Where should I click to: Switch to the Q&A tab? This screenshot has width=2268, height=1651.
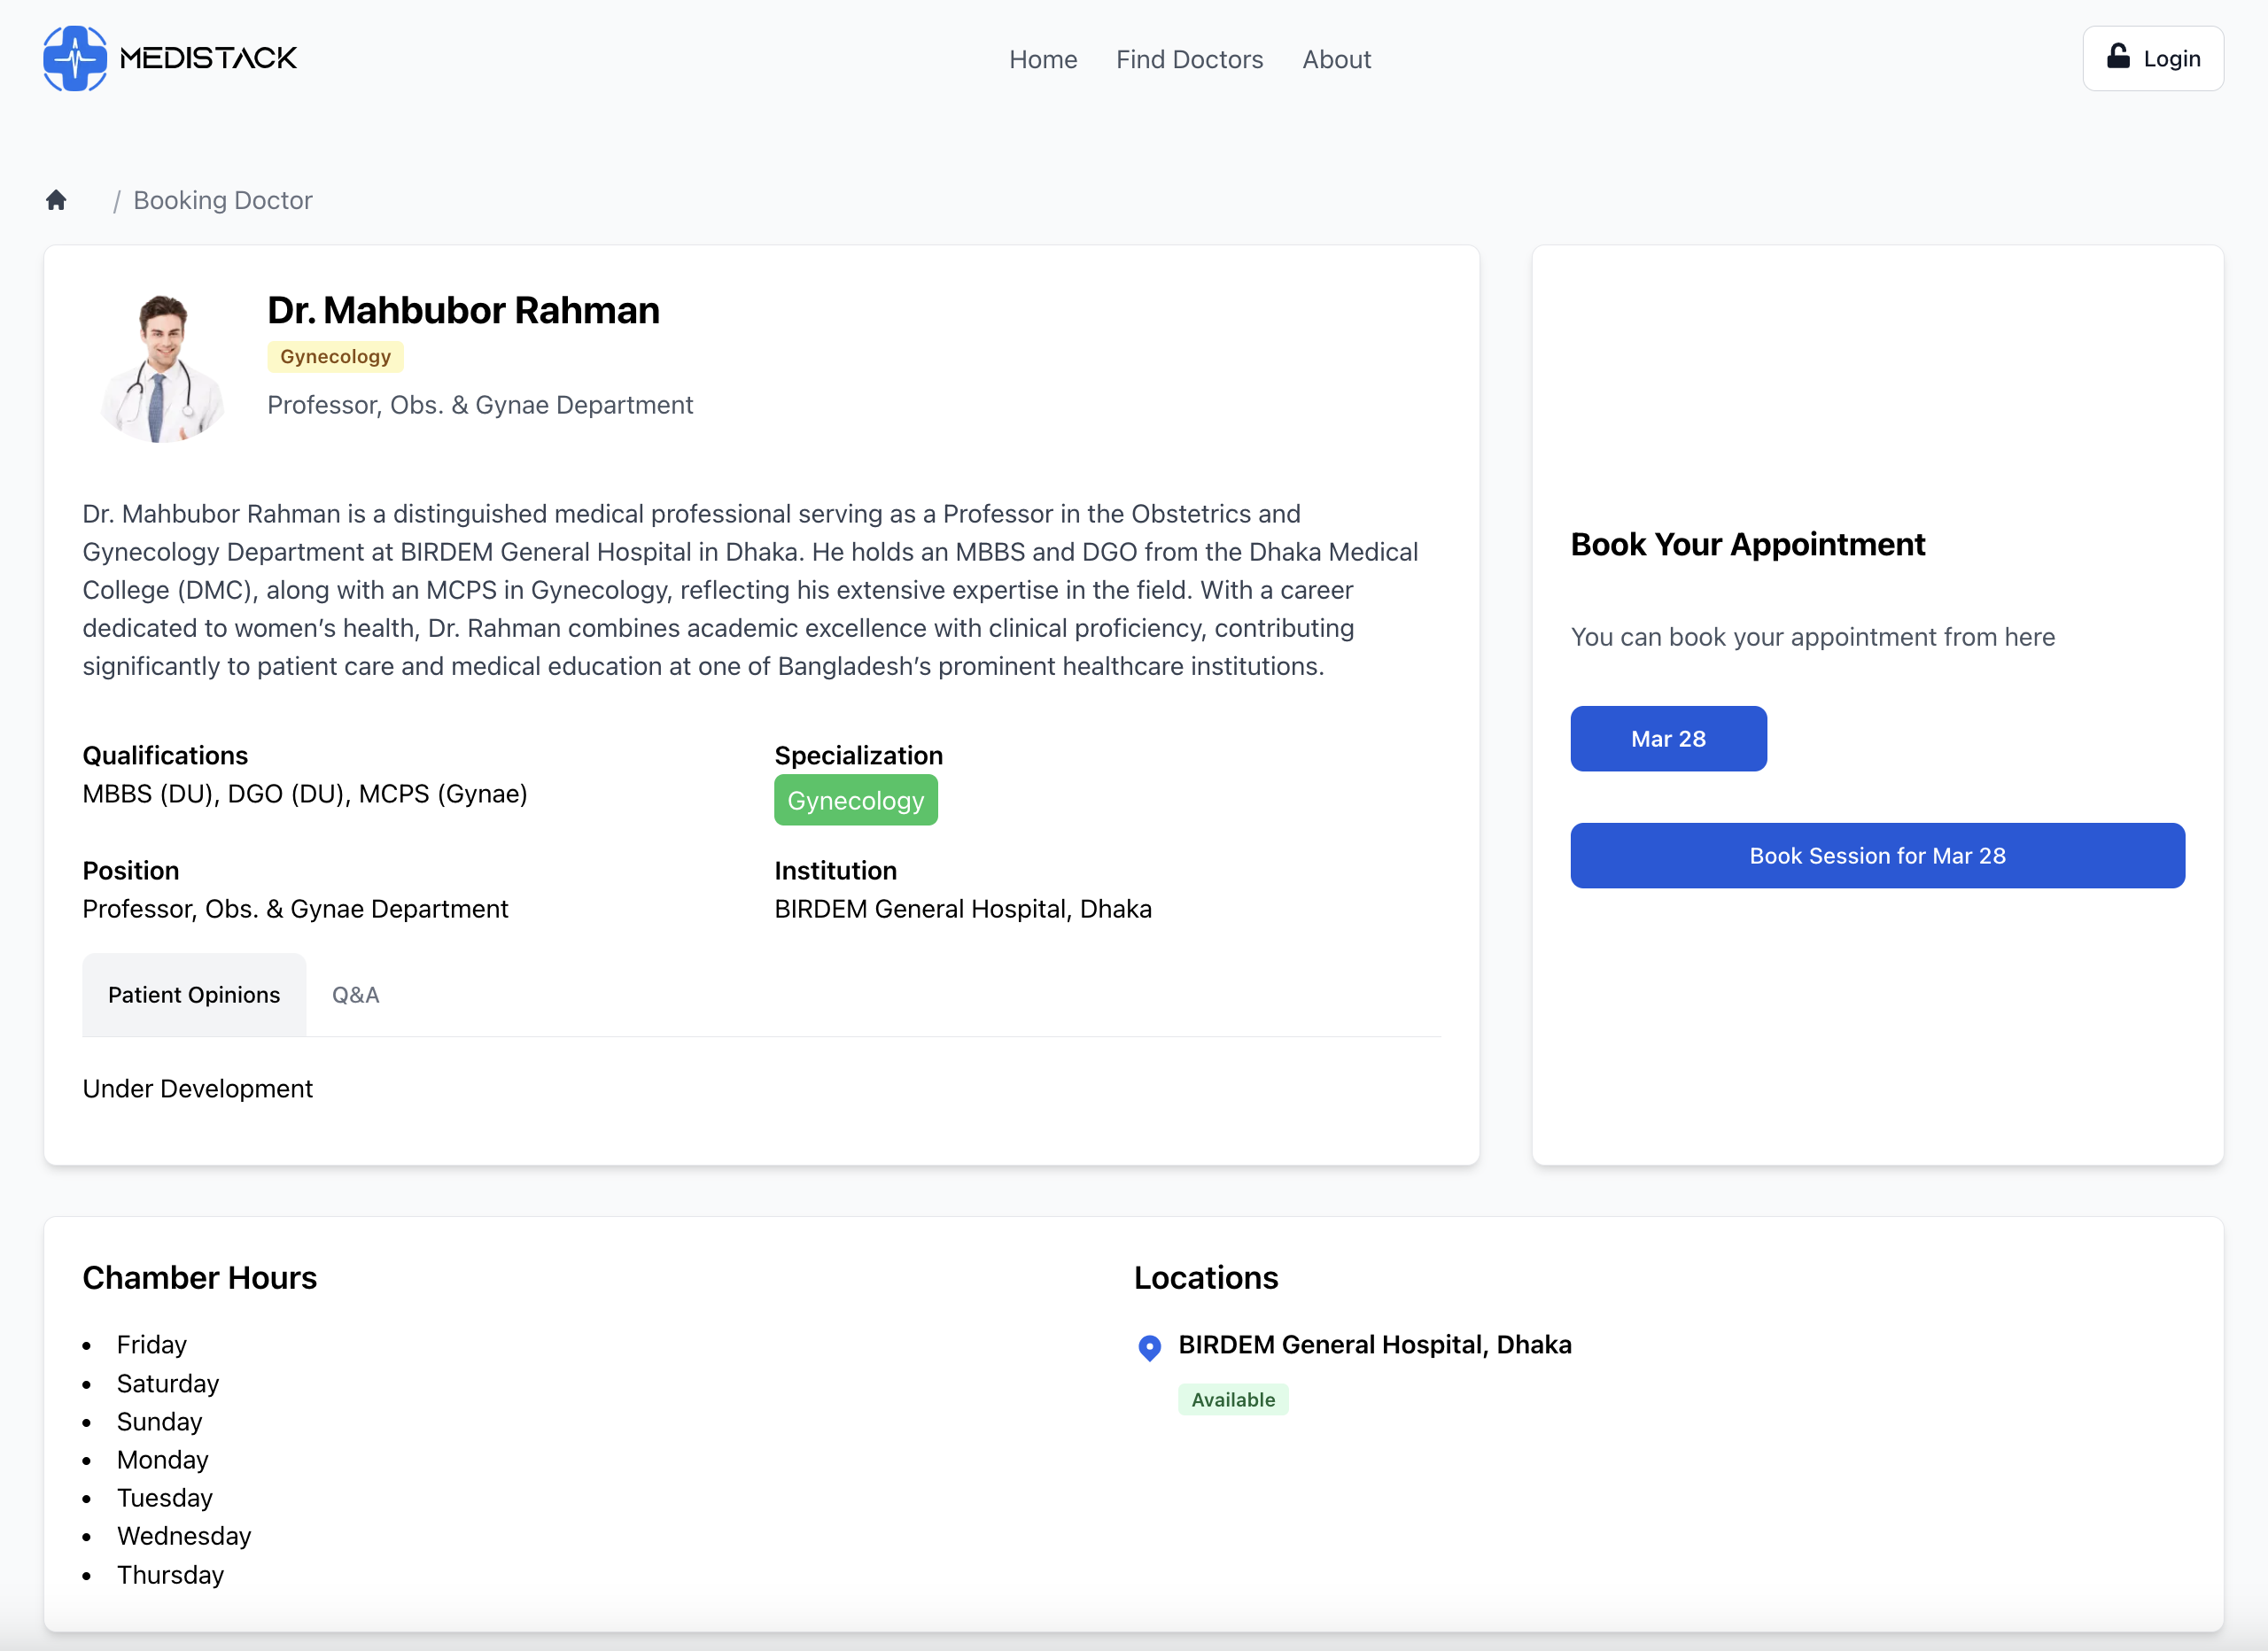tap(355, 994)
